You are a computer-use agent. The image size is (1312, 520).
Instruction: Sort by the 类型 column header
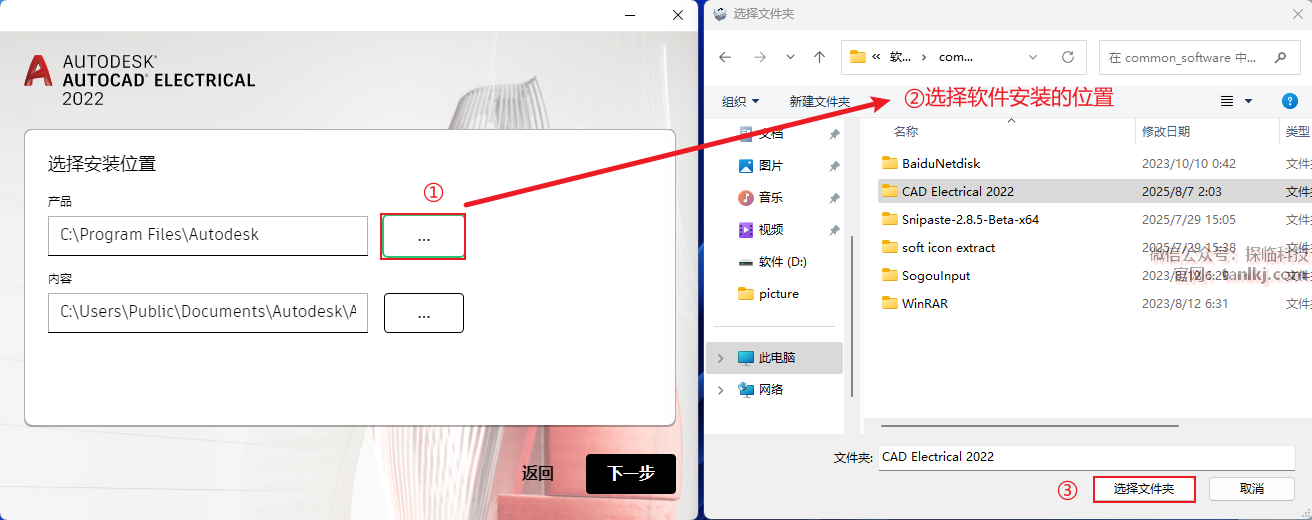pyautogui.click(x=1297, y=131)
